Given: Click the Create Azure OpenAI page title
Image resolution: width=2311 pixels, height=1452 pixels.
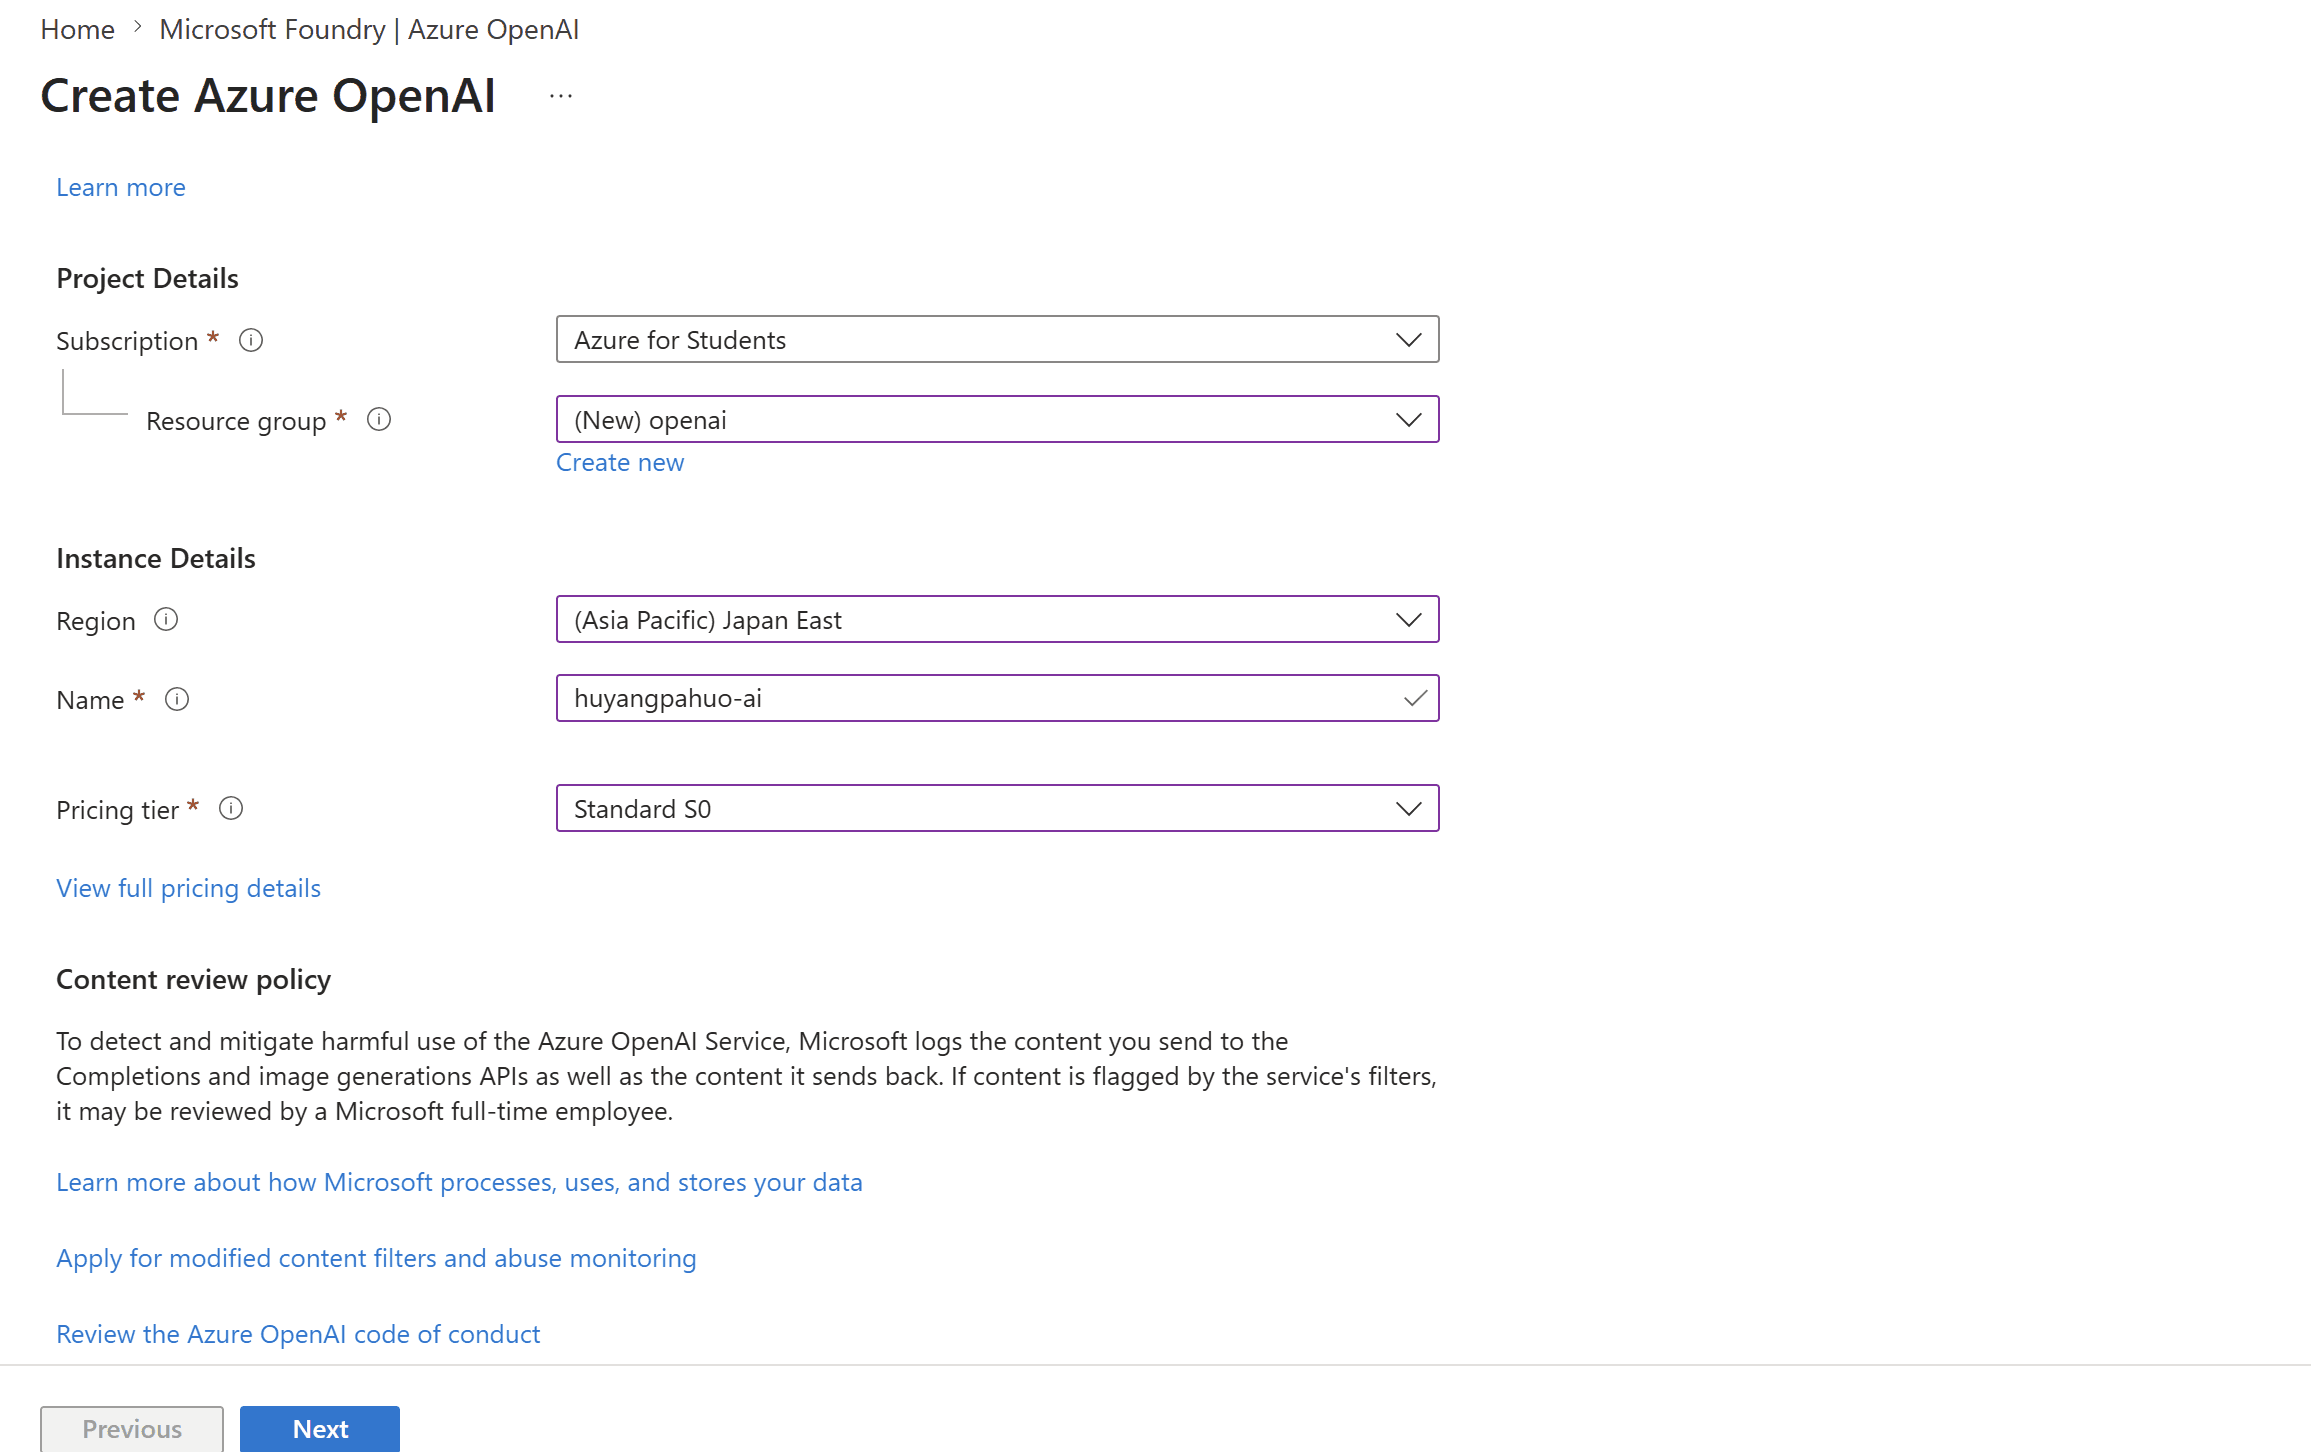Looking at the screenshot, I should [x=268, y=96].
